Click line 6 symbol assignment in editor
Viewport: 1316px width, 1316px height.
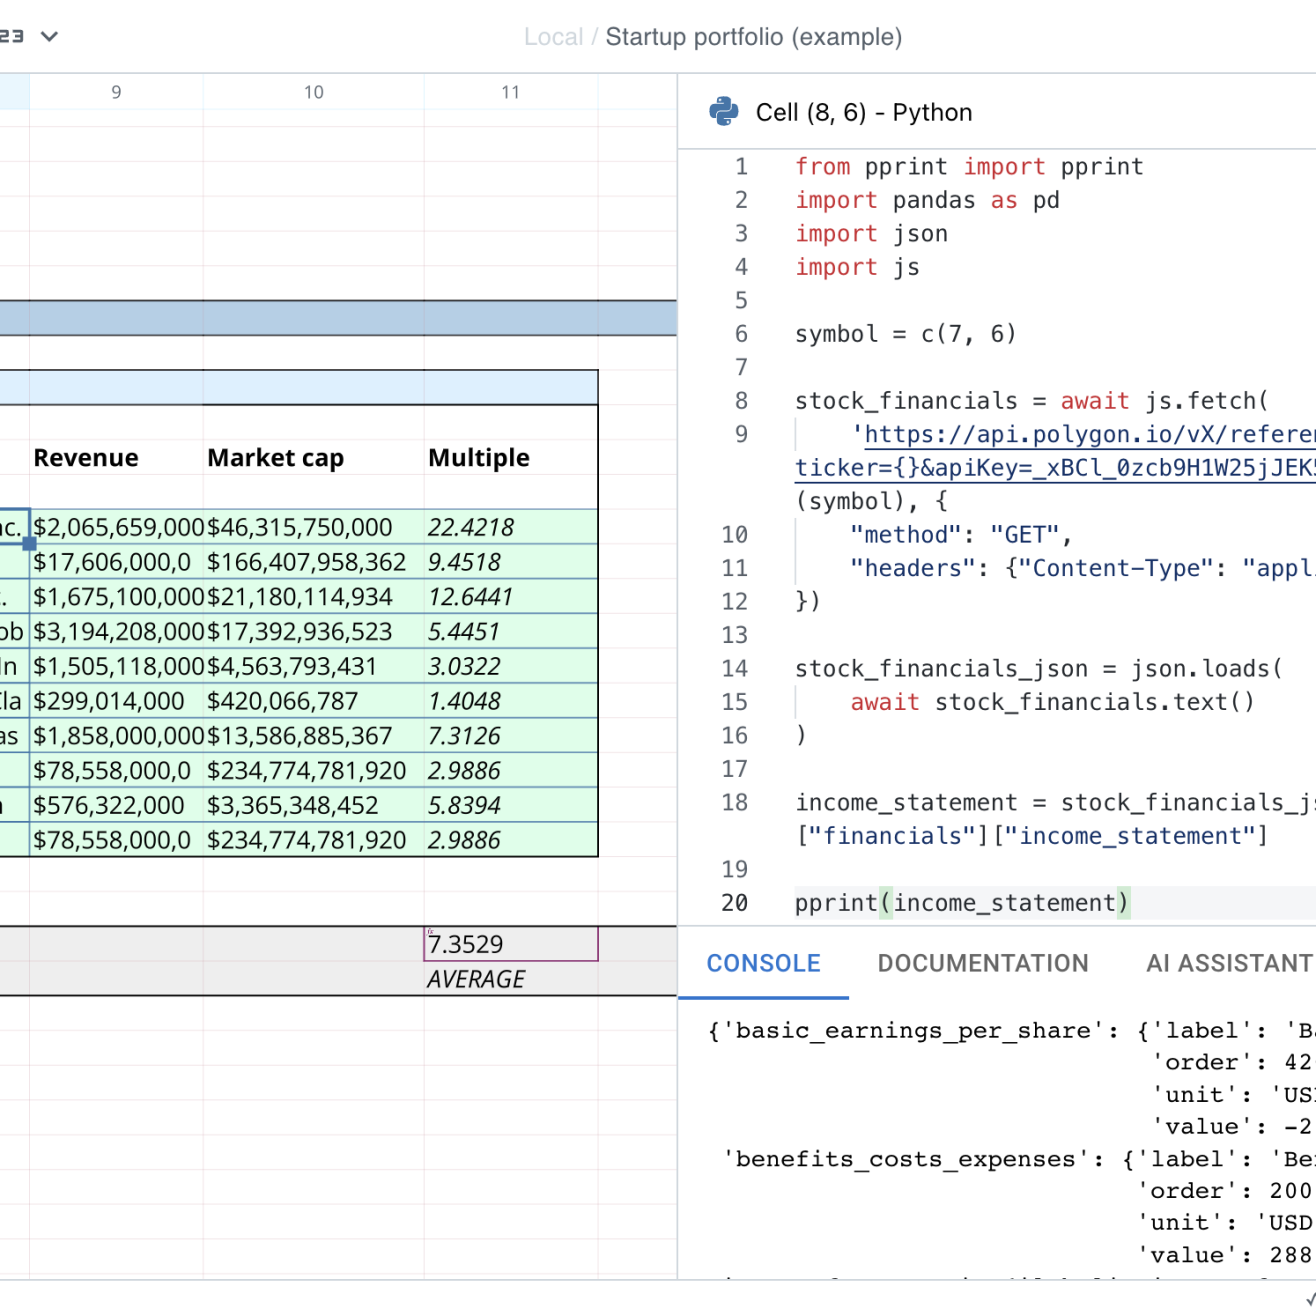tap(904, 334)
